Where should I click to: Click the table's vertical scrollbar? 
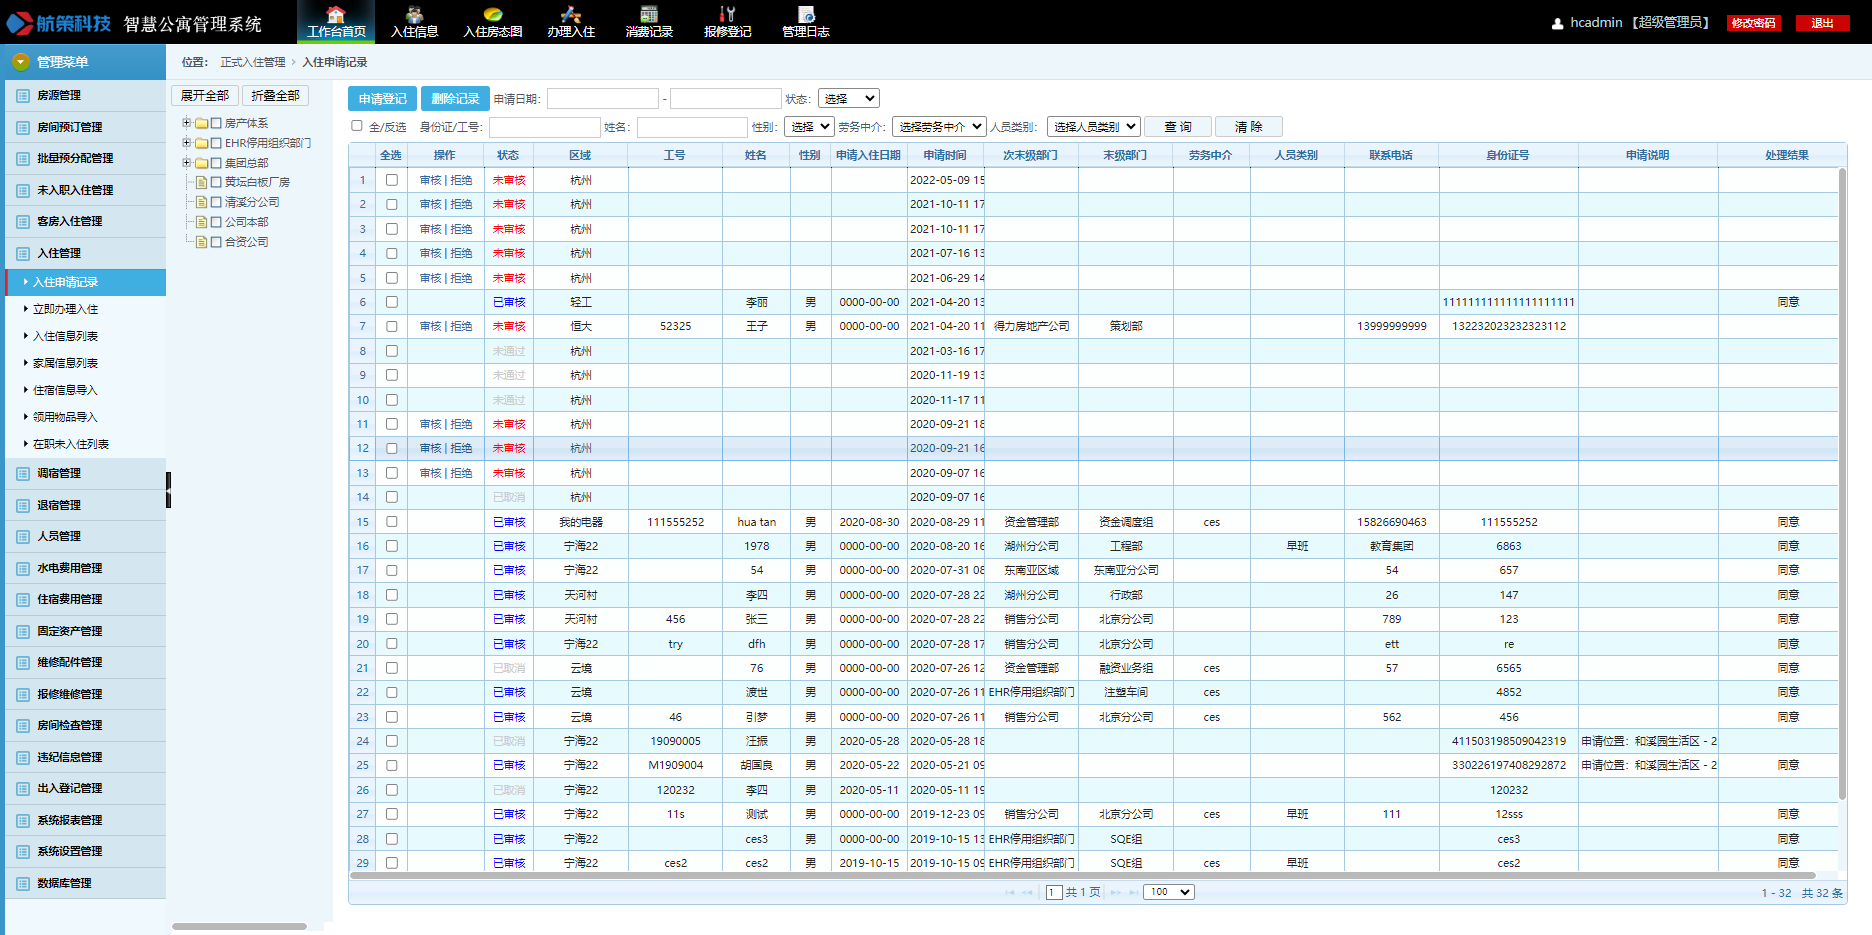(1842, 480)
